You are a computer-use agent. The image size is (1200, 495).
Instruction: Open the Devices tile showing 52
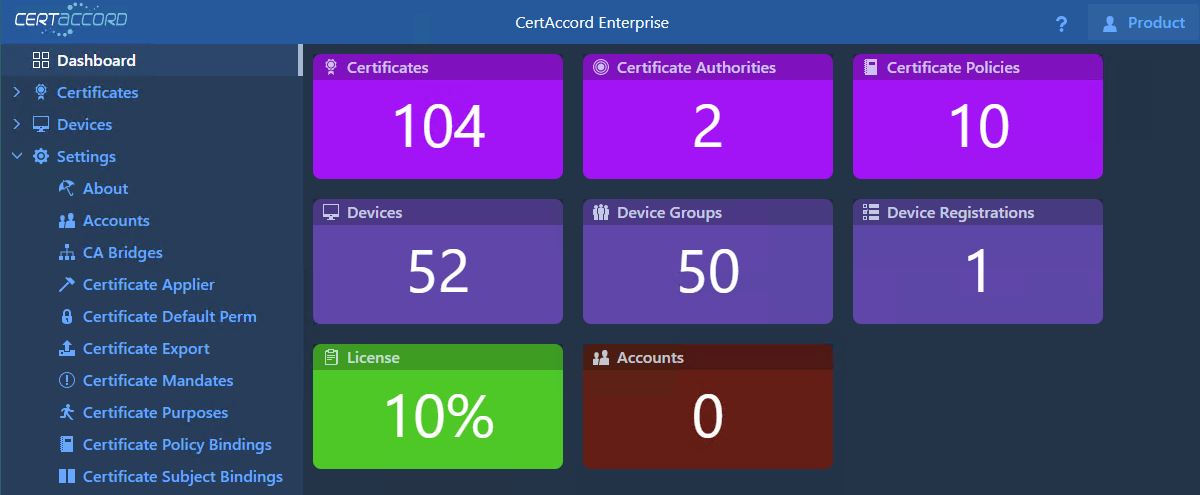click(438, 261)
